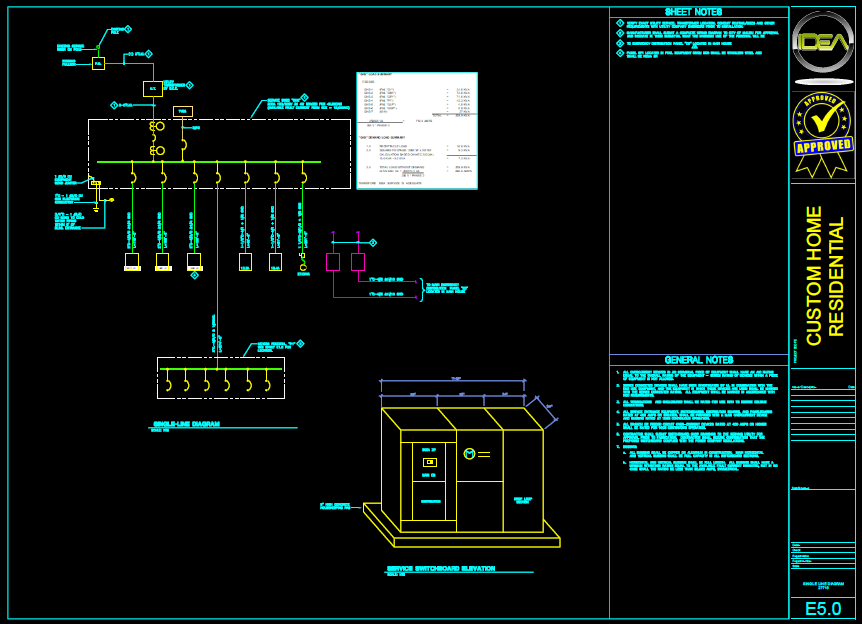Click the meter symbol on switchboard elevation
Viewport: 862px width, 624px height.
tap(469, 454)
